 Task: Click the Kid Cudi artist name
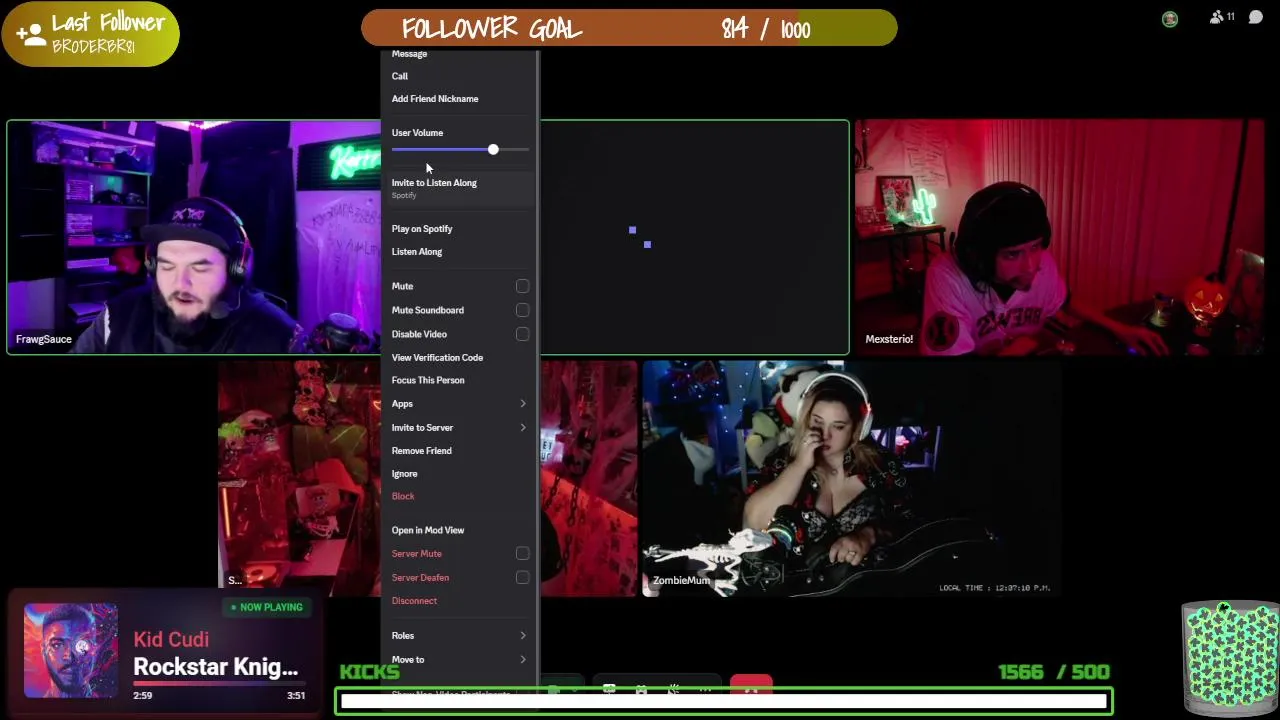pyautogui.click(x=171, y=640)
